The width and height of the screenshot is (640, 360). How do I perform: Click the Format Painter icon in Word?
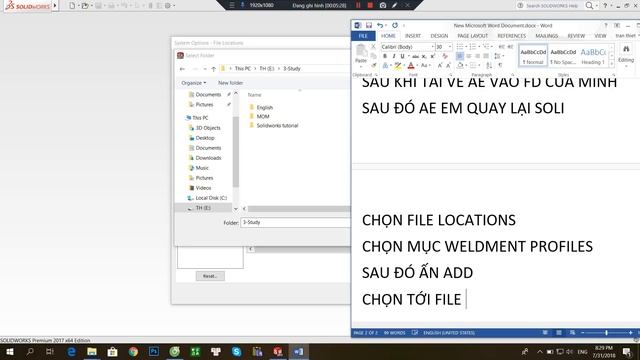click(x=373, y=65)
